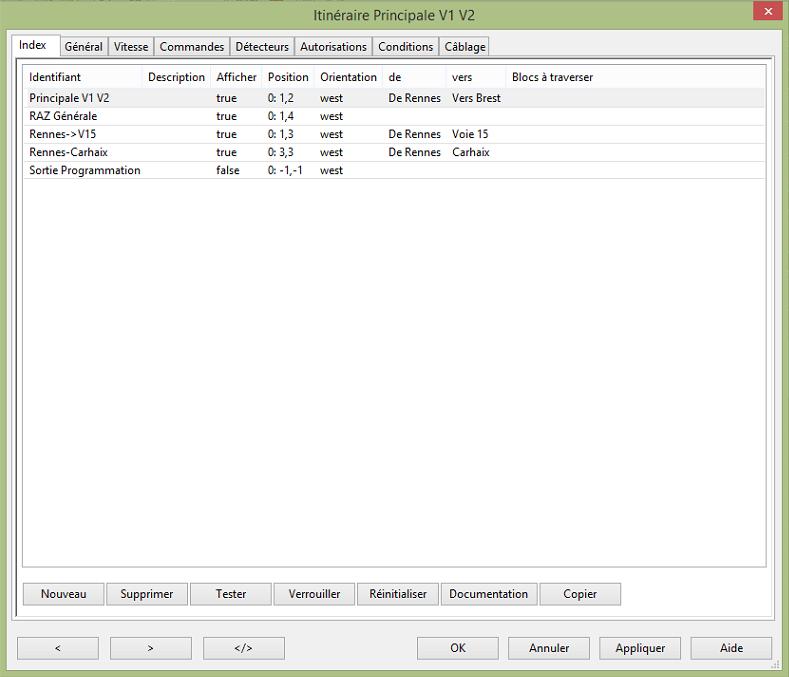The image size is (789, 677).
Task: Open the Détecteurs tab
Action: pos(262,47)
